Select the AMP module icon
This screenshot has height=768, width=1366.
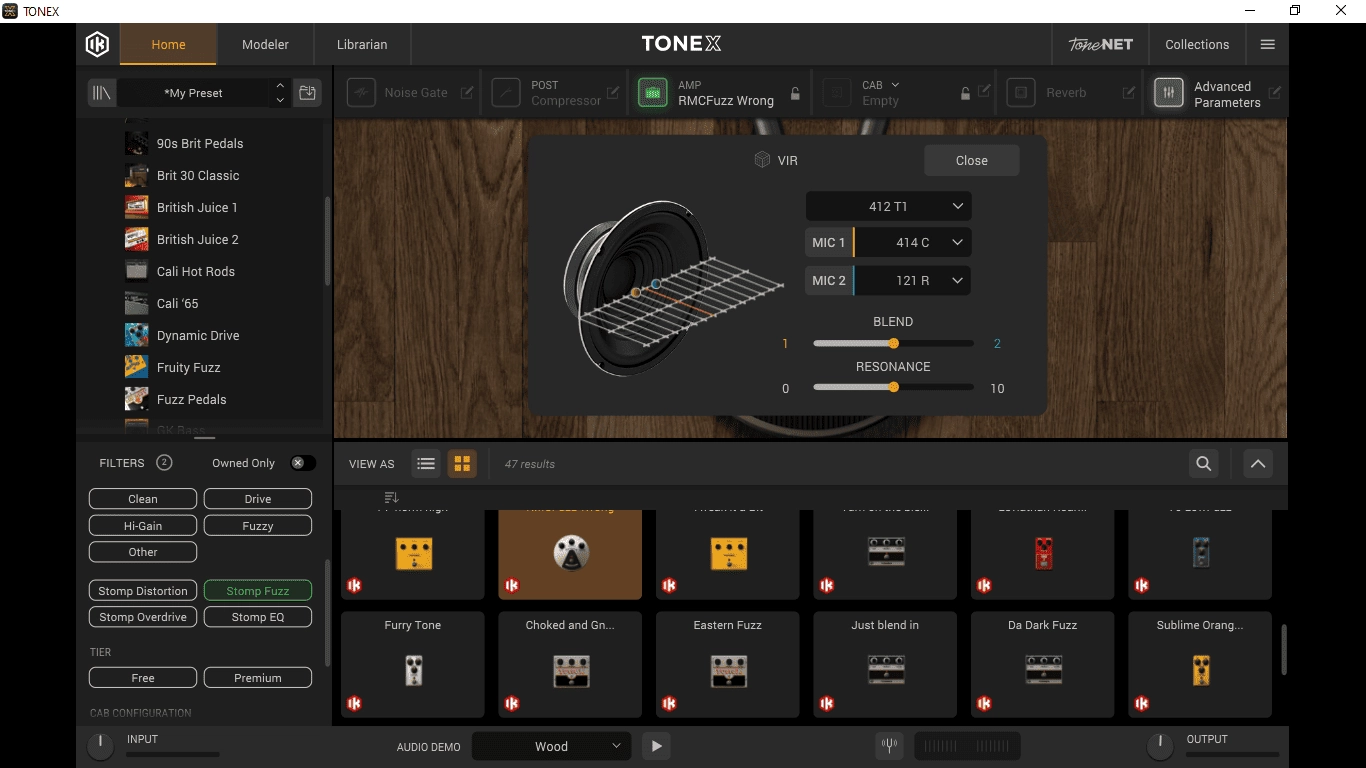(653, 93)
